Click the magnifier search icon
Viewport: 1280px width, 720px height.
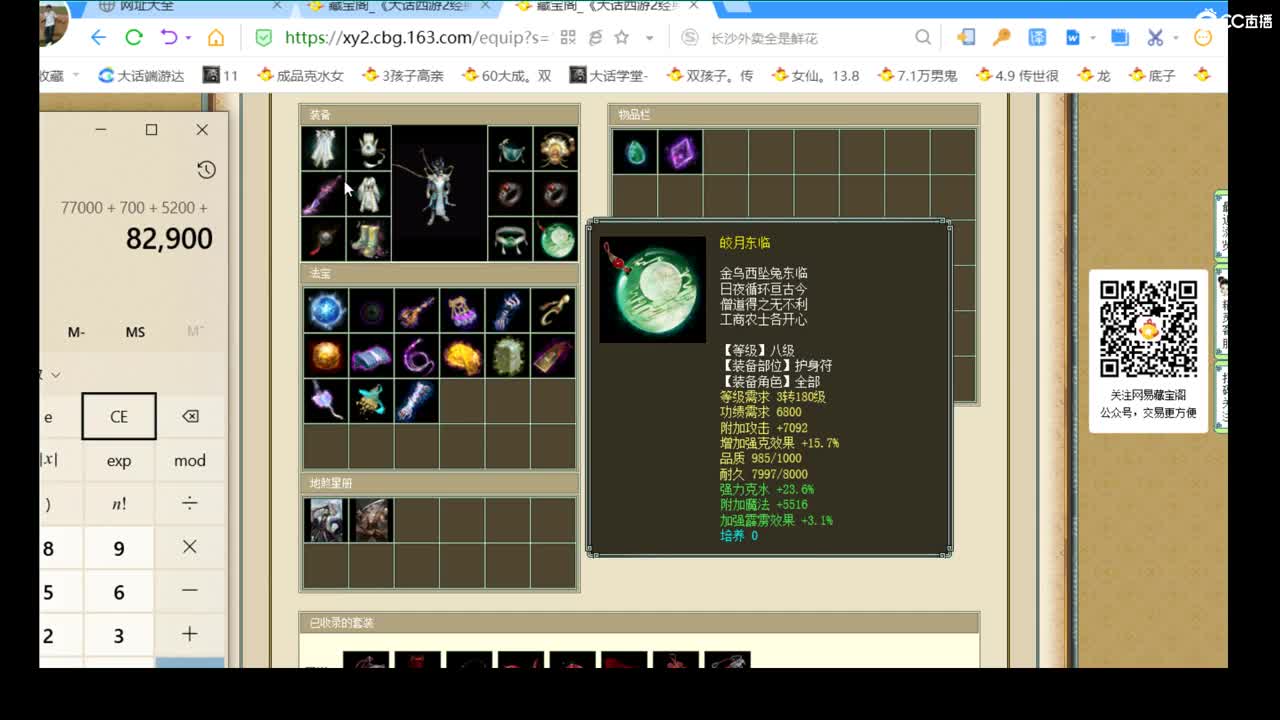(x=922, y=38)
